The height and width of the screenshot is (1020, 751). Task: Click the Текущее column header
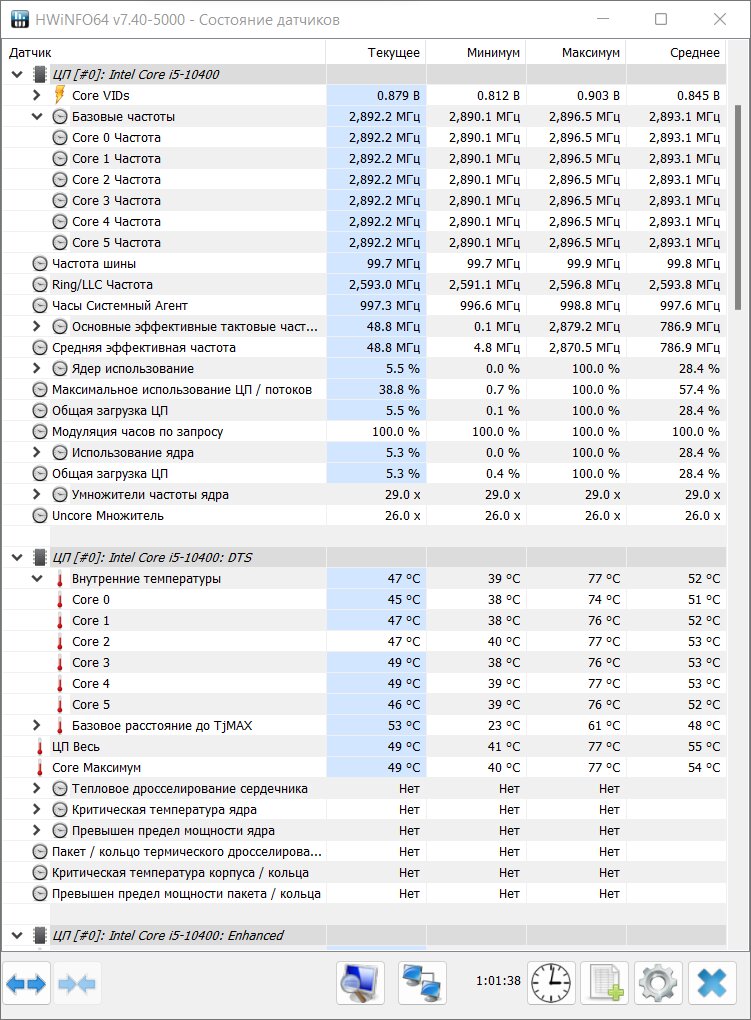point(376,53)
